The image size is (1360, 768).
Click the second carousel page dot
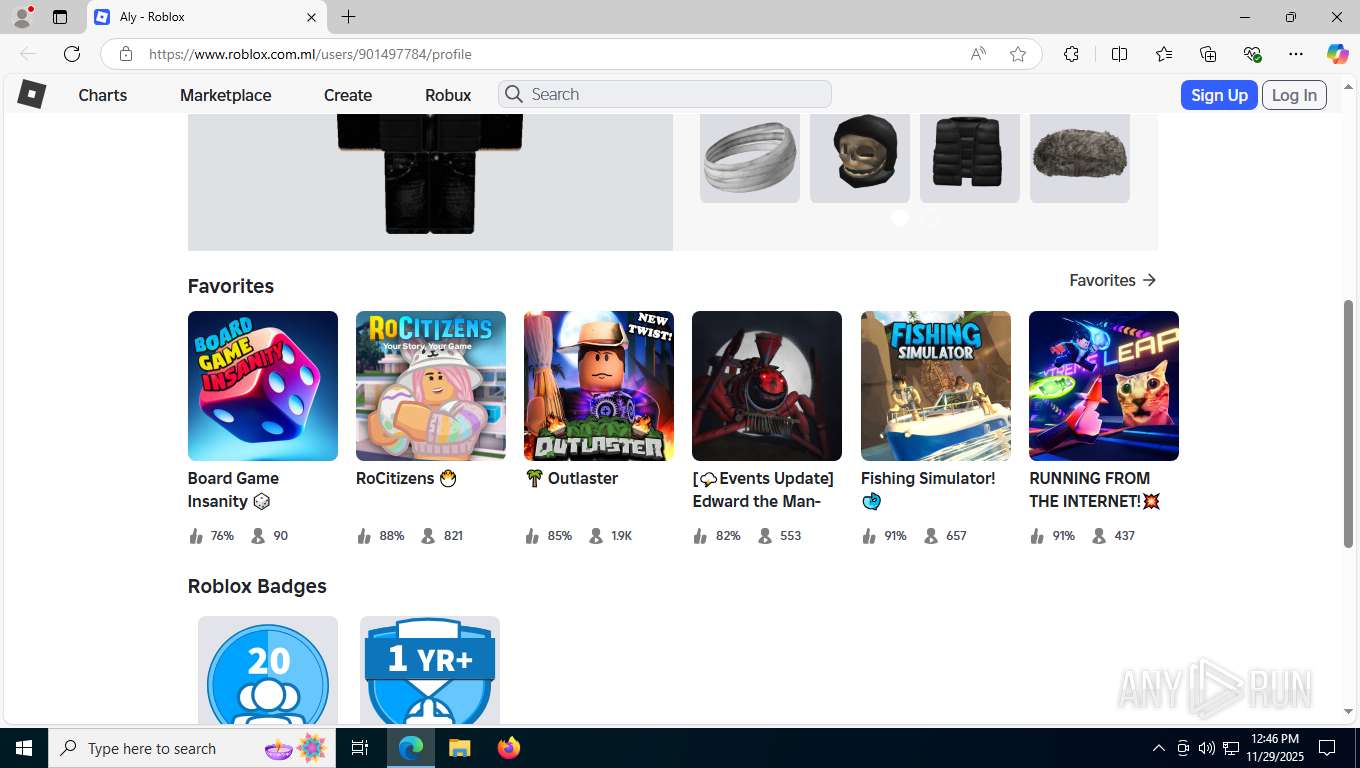coord(932,218)
